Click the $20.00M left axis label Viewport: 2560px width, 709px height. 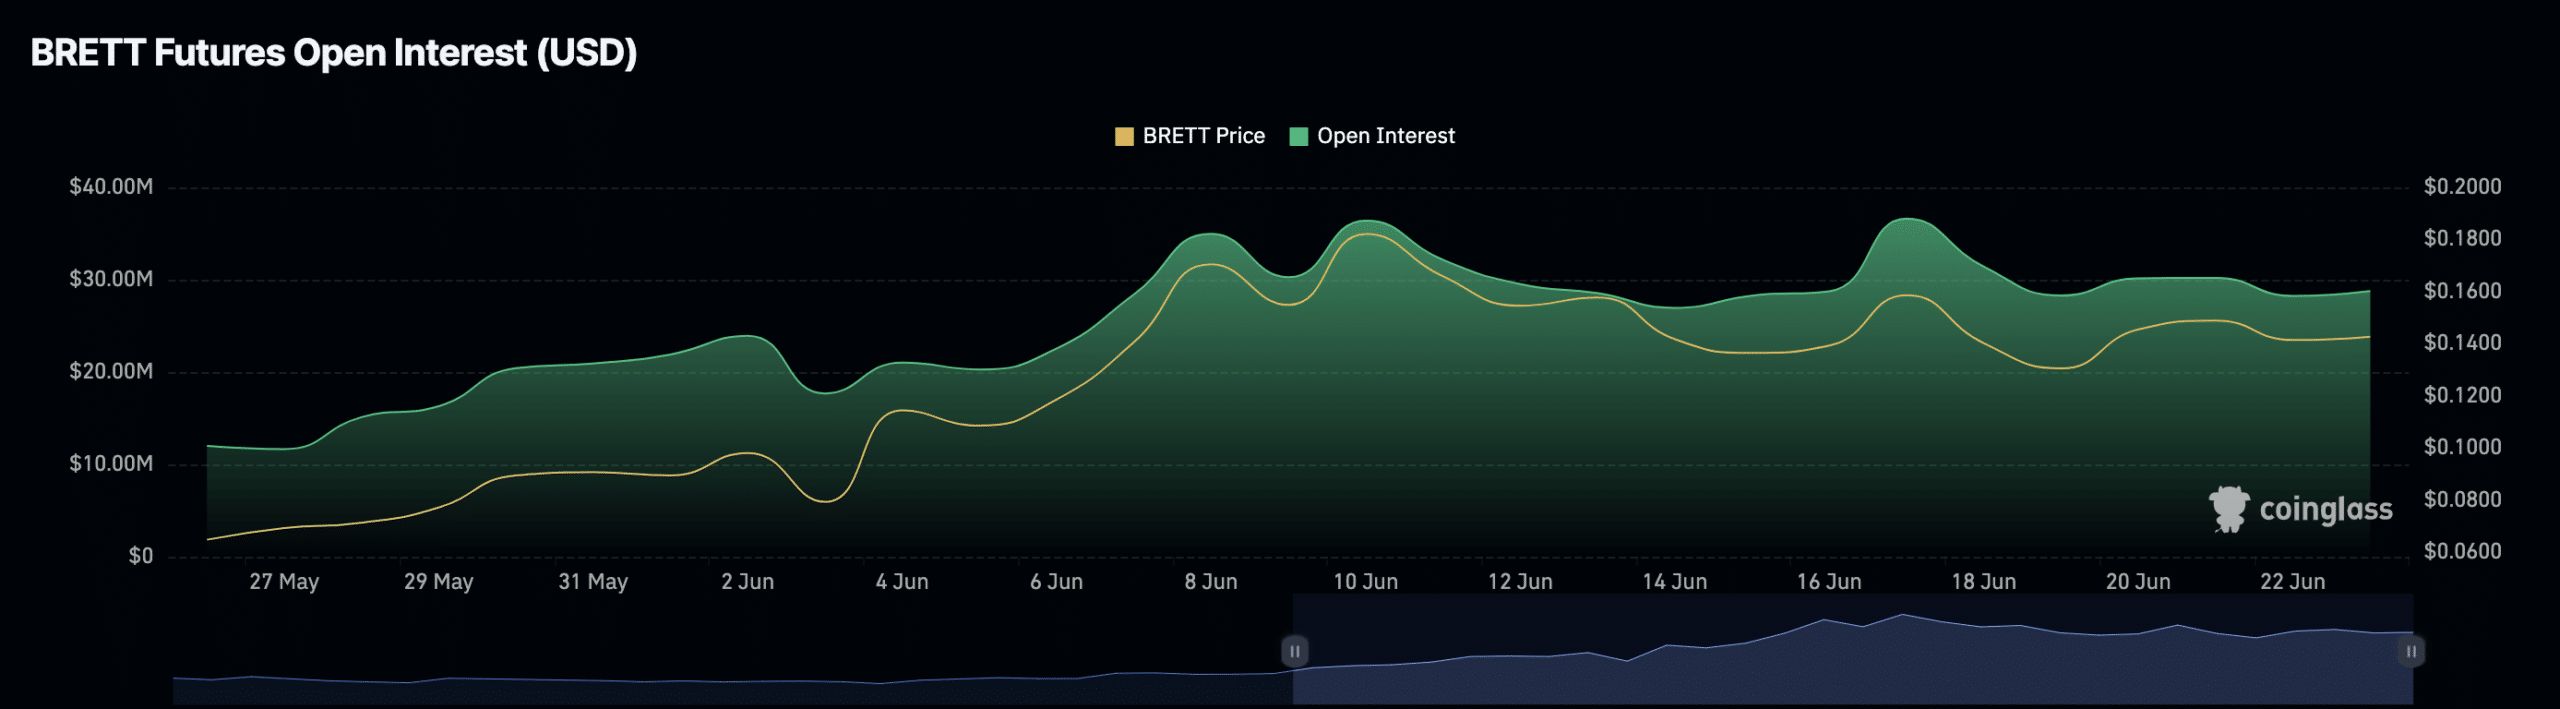tap(111, 372)
